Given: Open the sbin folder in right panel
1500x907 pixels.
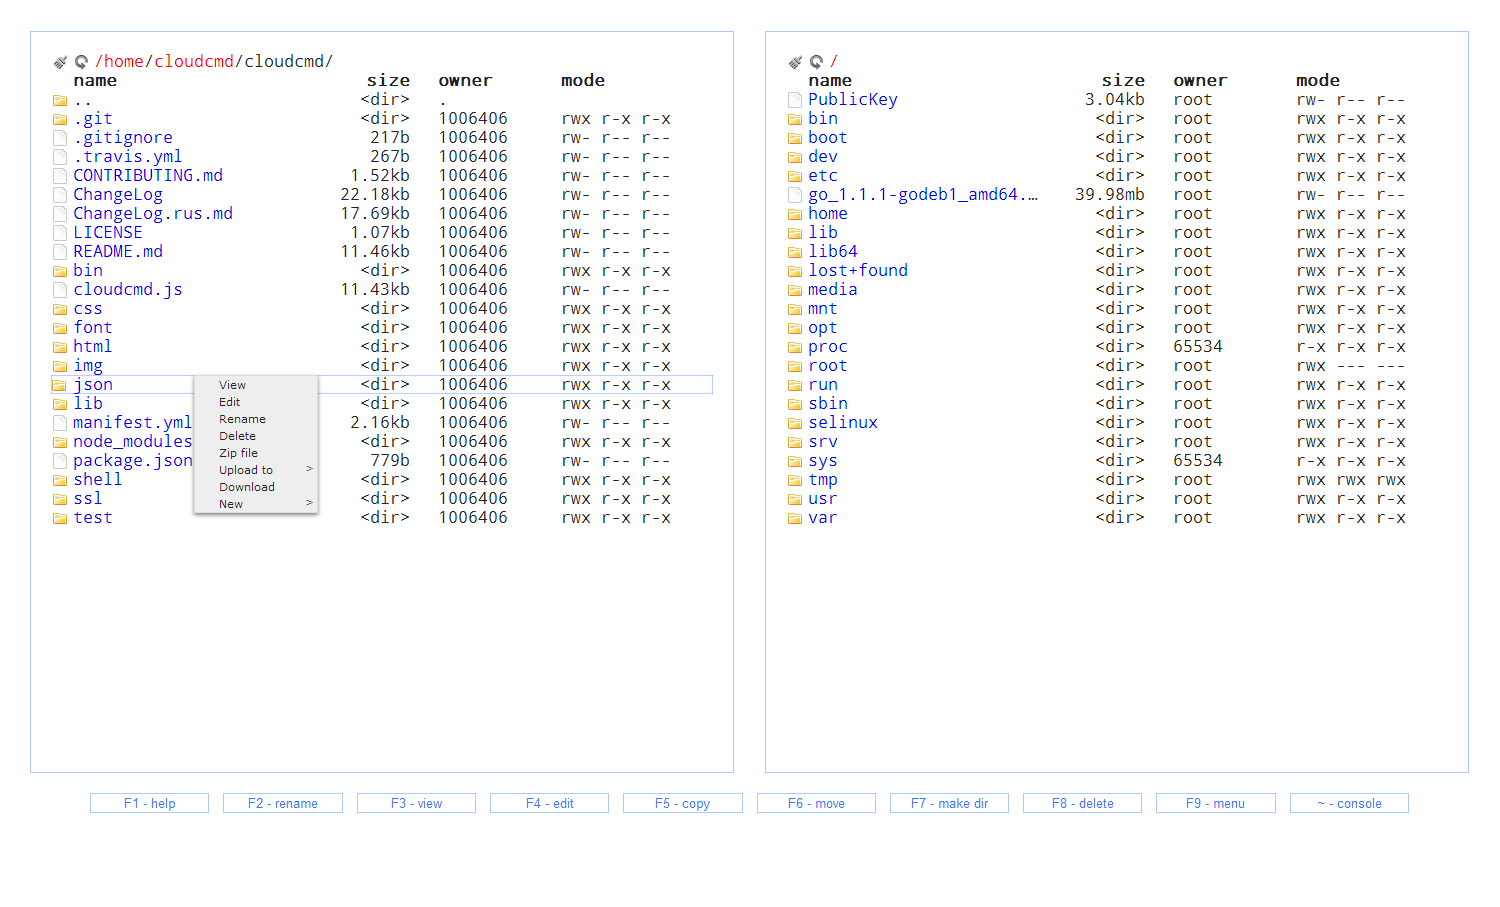Looking at the screenshot, I should tap(828, 404).
